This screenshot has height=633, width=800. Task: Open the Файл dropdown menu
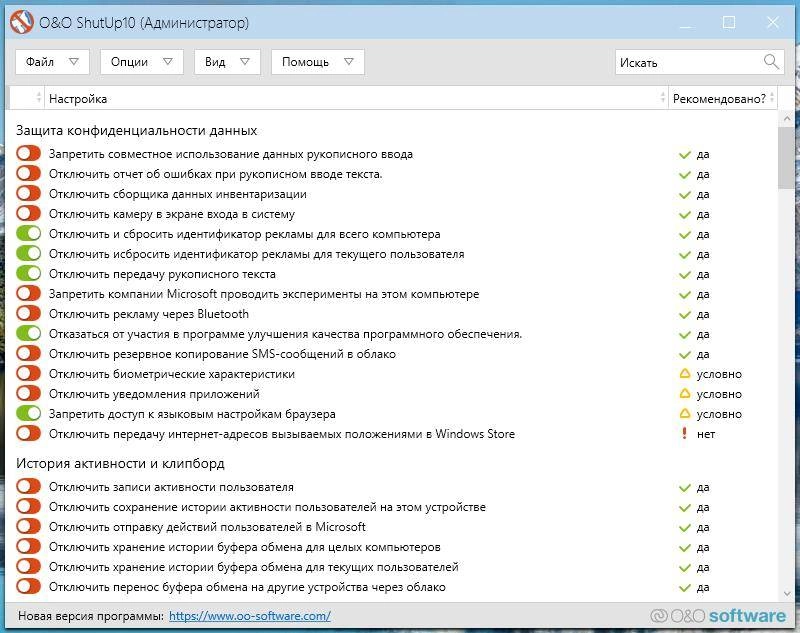52,62
